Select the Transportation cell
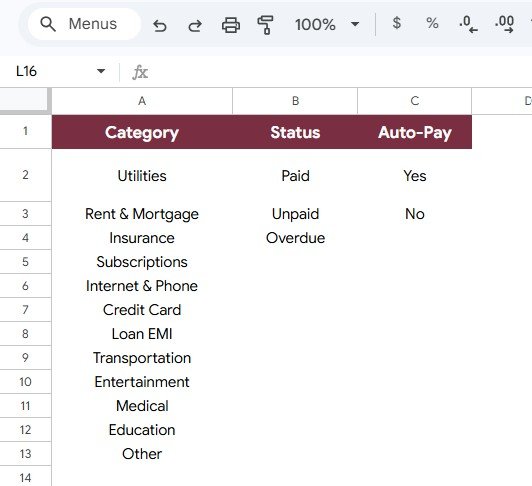Screen dimensions: 532x486 (x=142, y=358)
